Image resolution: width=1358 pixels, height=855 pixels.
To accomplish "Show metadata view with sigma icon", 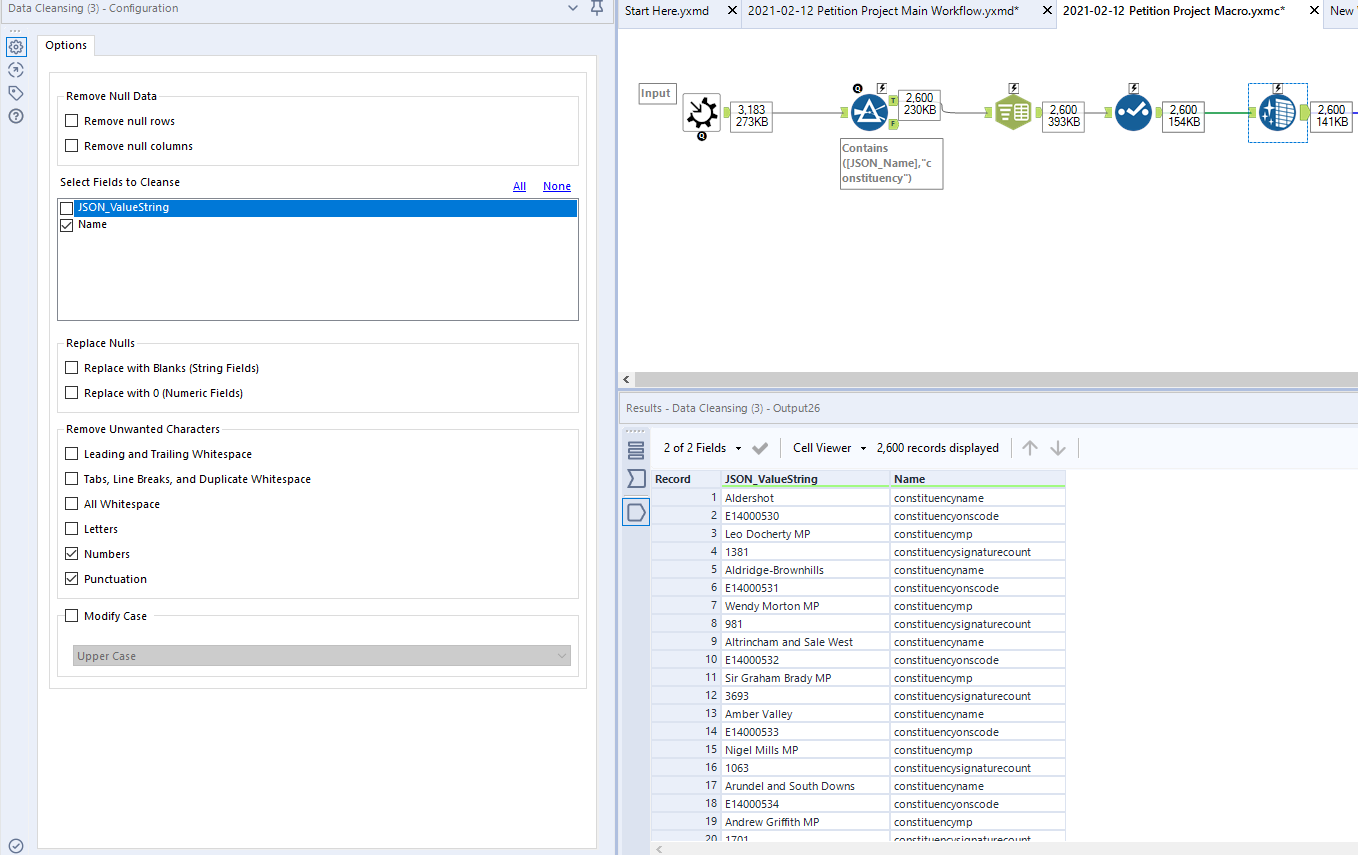I will pyautogui.click(x=636, y=479).
